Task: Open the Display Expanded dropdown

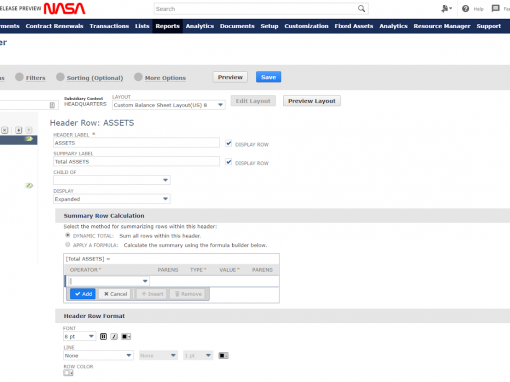Action: [x=112, y=199]
